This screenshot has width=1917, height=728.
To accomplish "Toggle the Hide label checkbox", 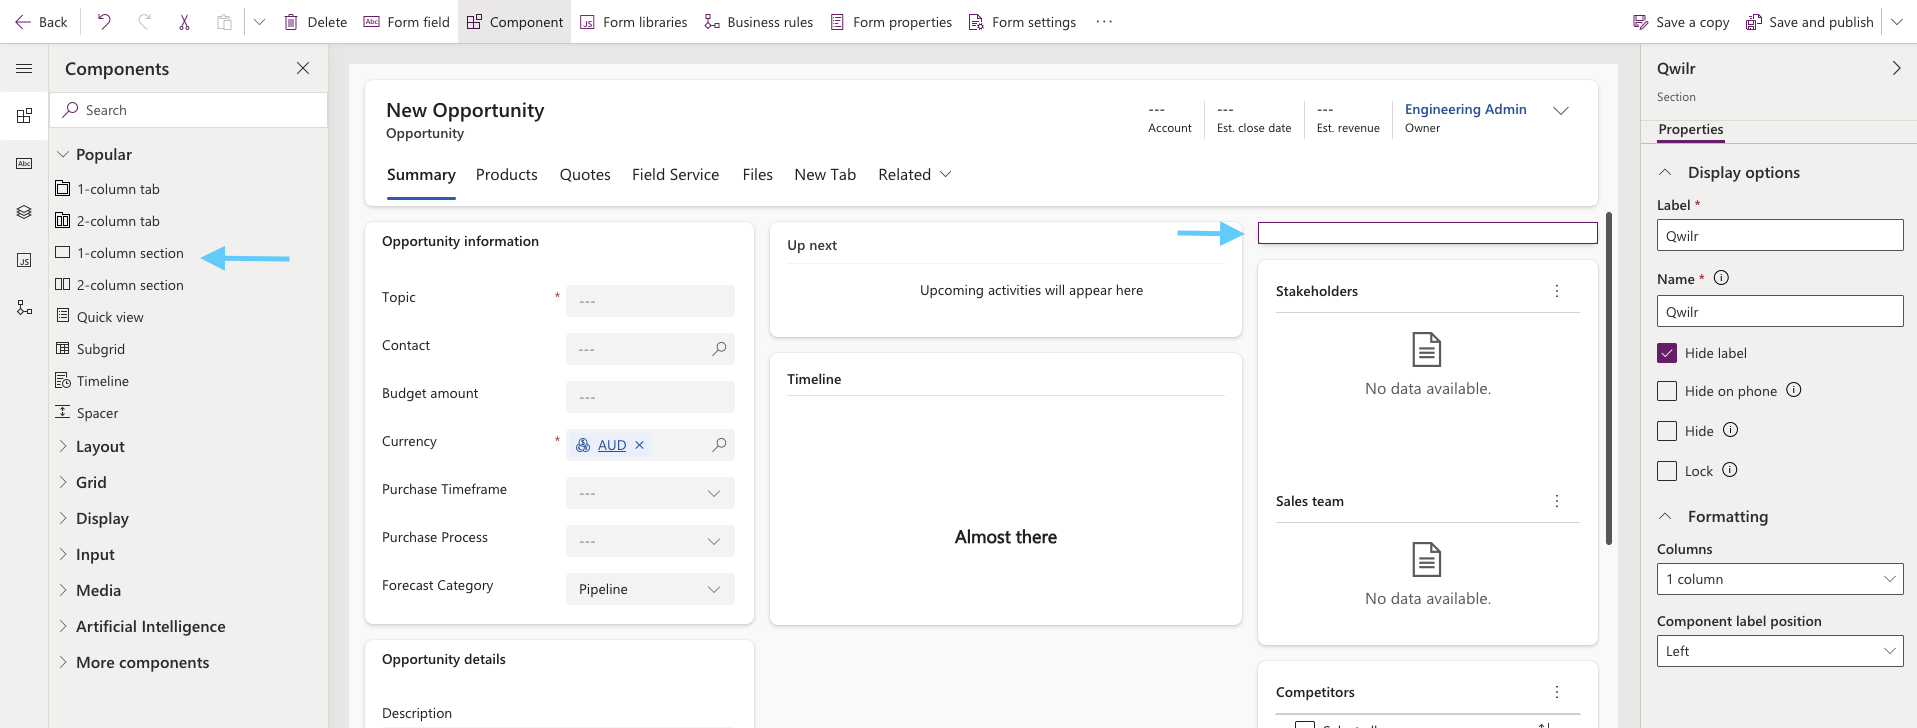I will click(x=1667, y=353).
